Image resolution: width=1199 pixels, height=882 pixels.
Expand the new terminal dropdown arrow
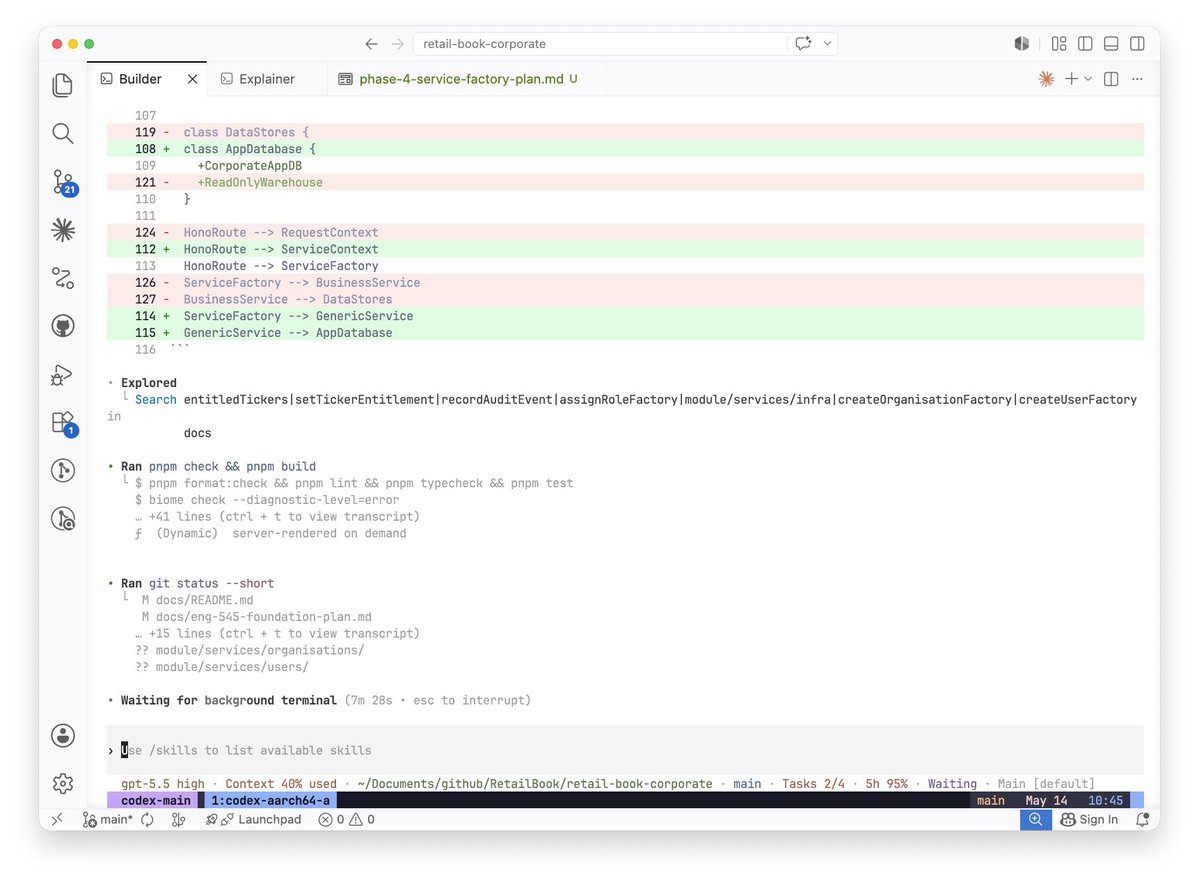coord(1088,79)
